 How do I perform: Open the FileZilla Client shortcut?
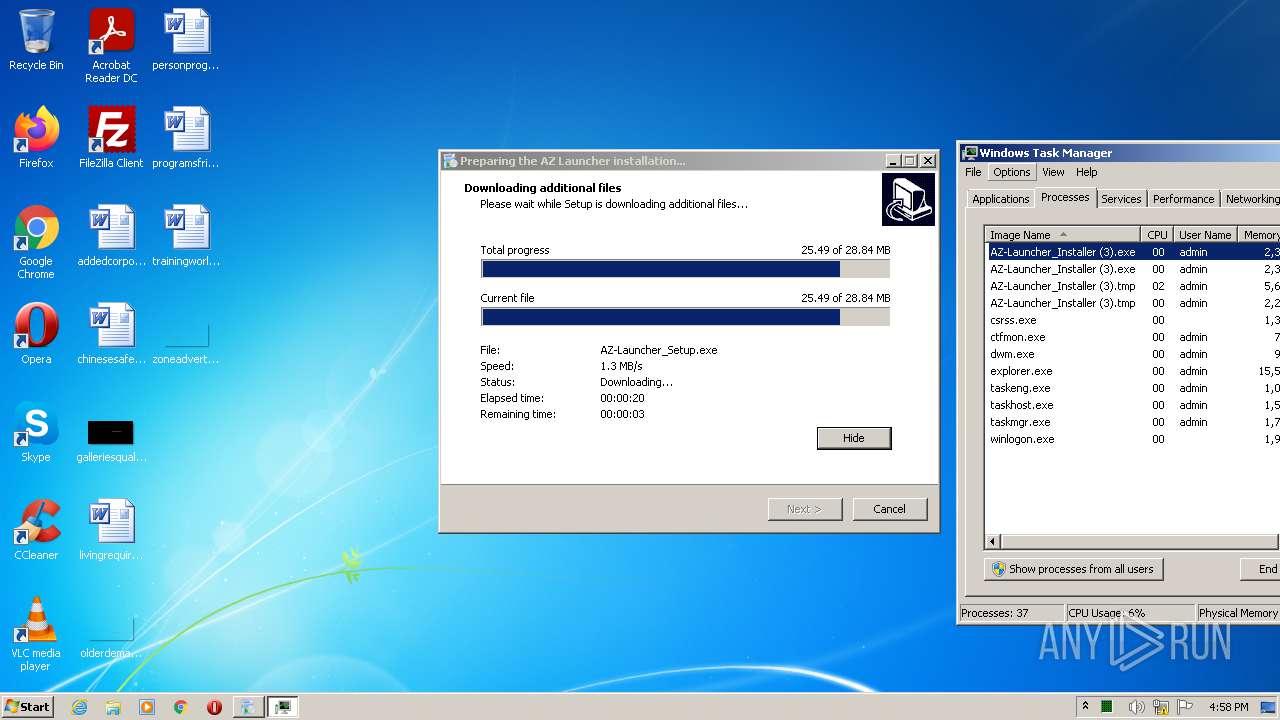point(111,138)
